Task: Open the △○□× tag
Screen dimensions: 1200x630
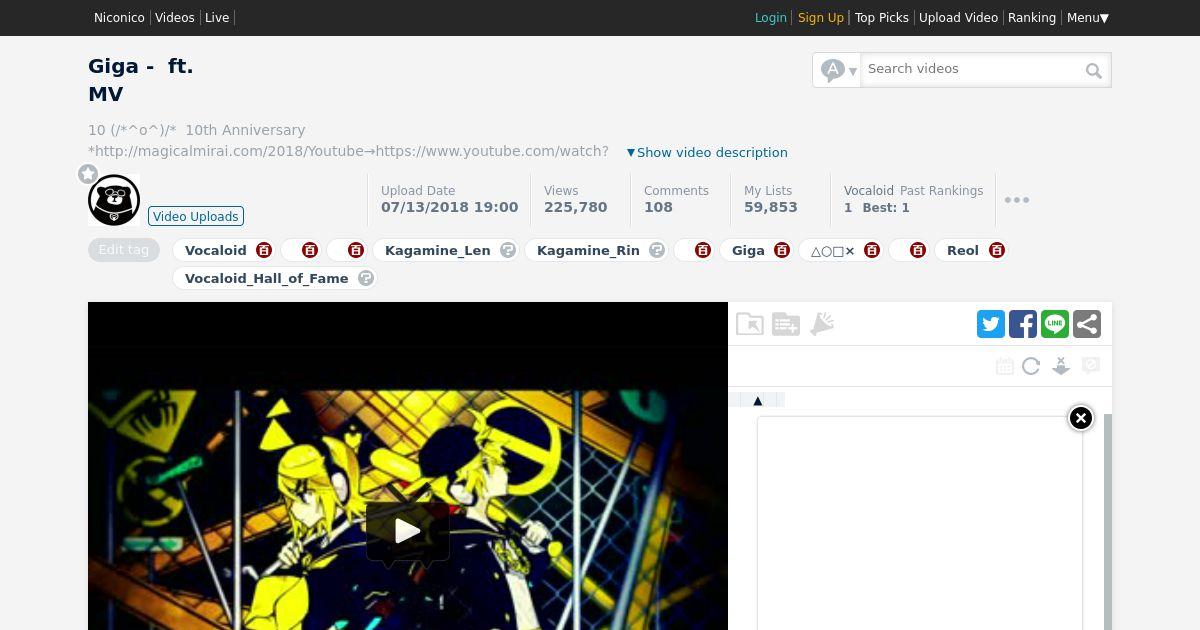Action: pos(833,250)
